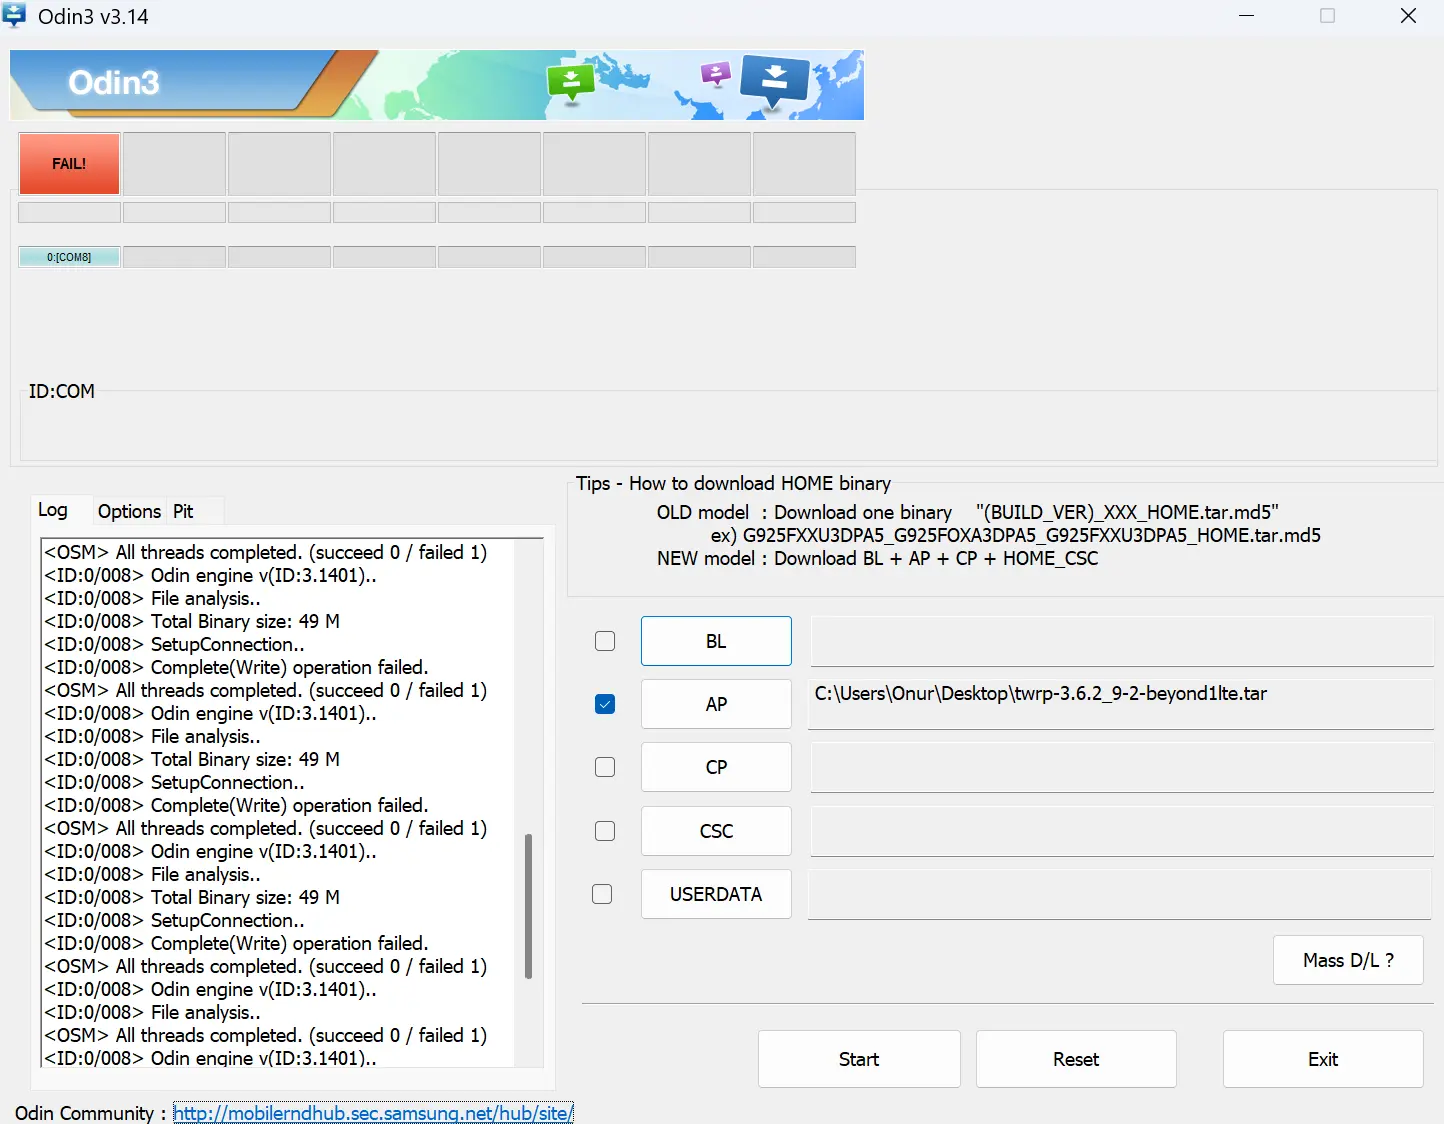
Task: Click the CP file button
Action: point(716,767)
